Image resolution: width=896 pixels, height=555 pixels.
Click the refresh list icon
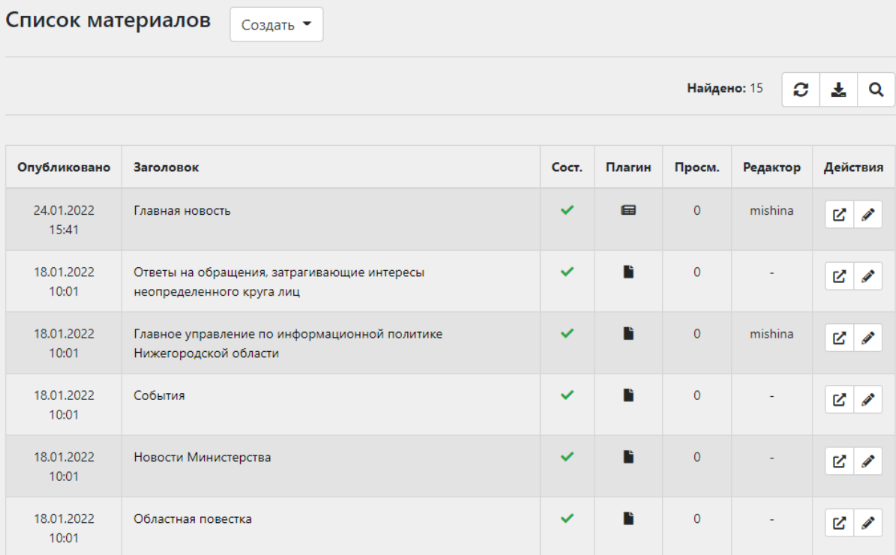[x=801, y=90]
